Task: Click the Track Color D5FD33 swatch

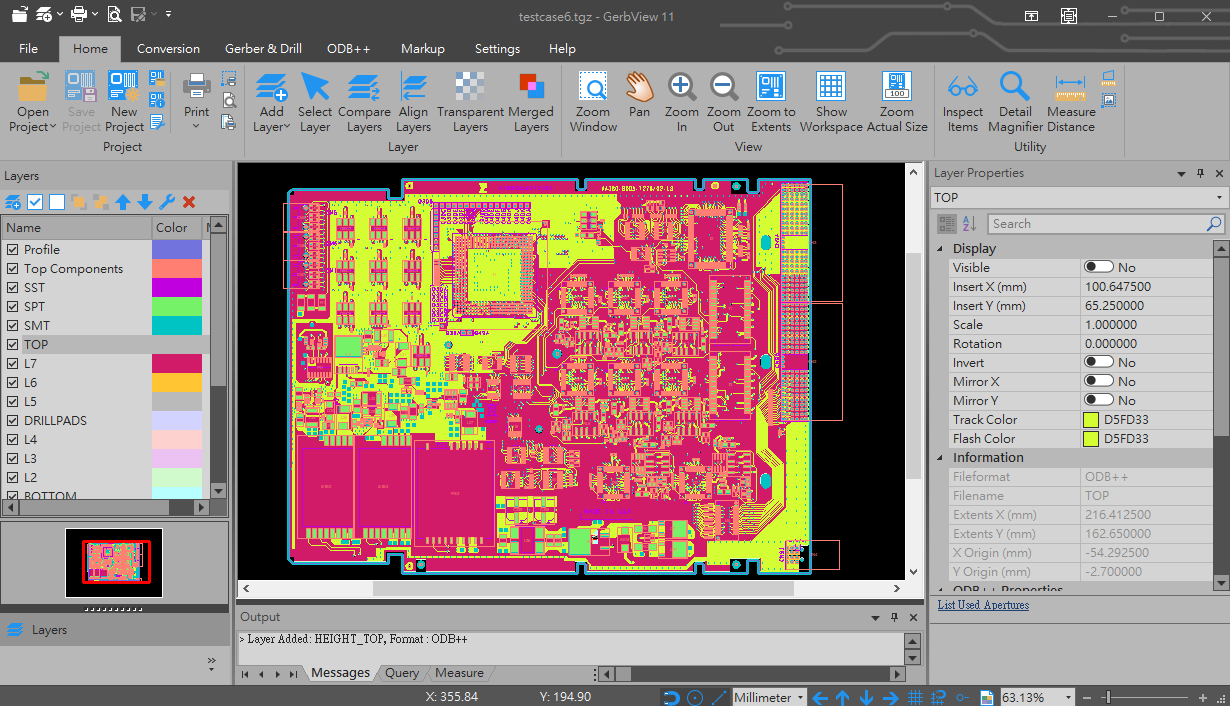Action: pyautogui.click(x=1091, y=420)
